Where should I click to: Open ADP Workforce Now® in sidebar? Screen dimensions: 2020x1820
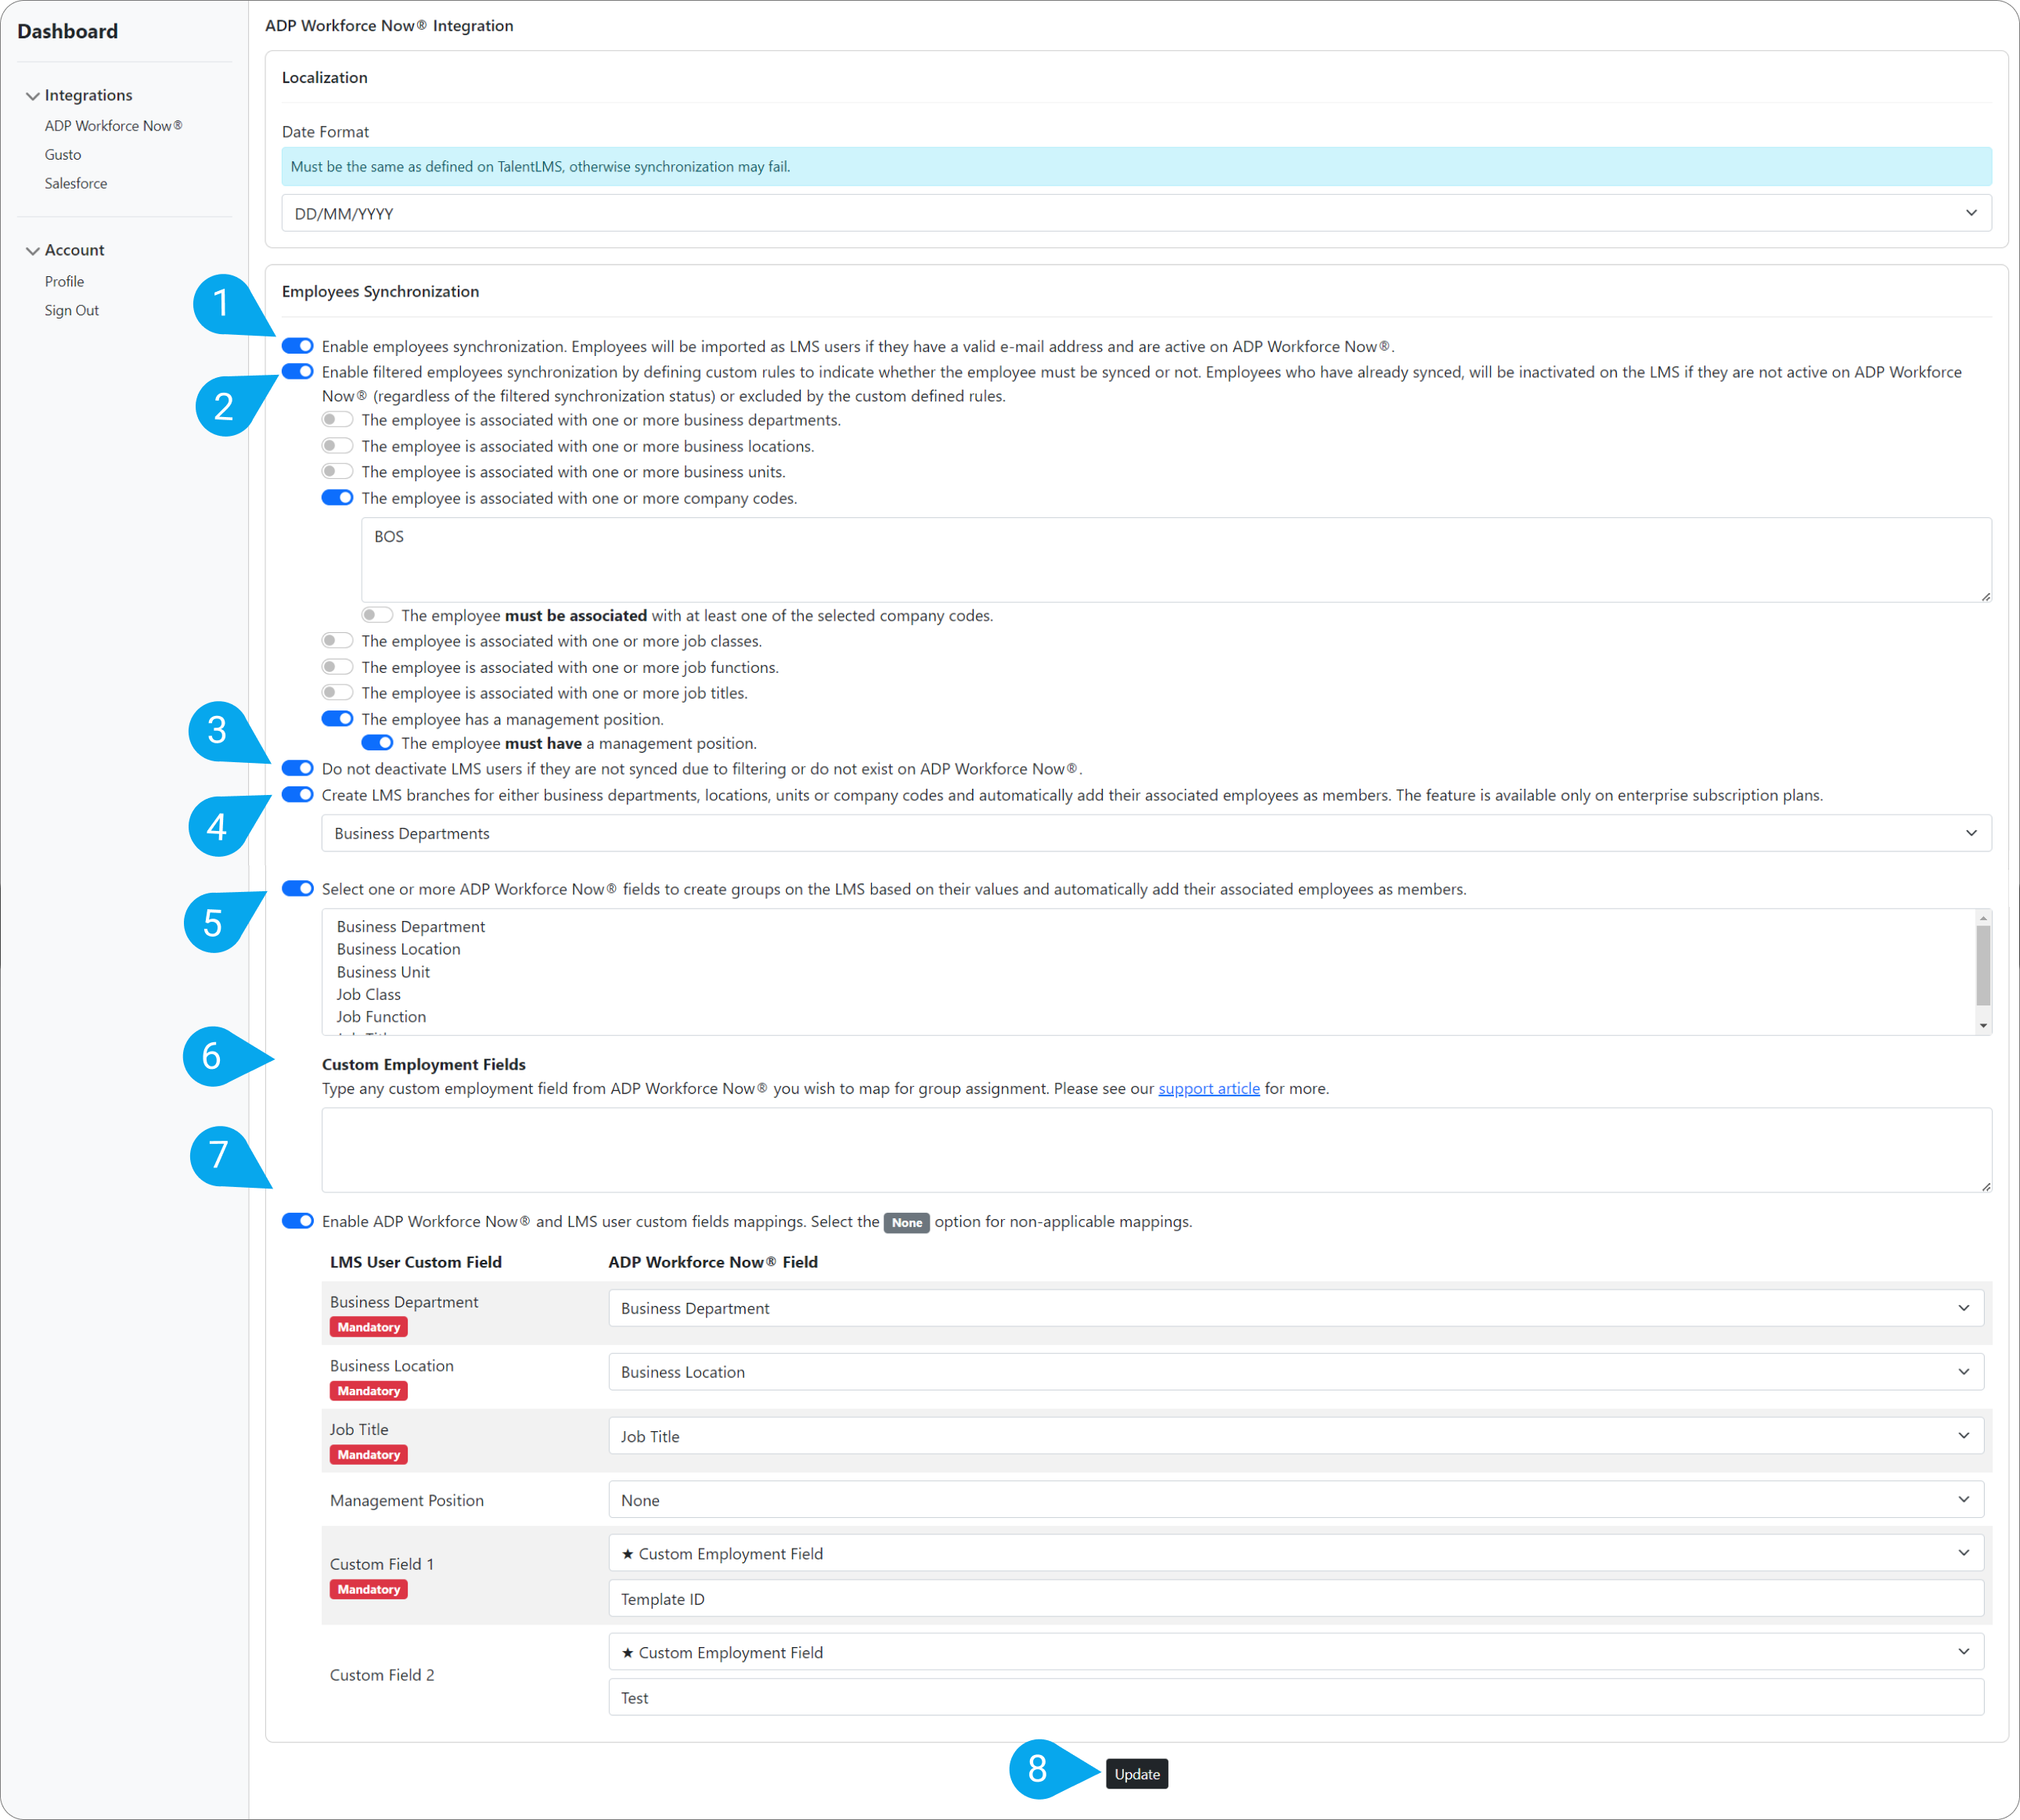[113, 126]
